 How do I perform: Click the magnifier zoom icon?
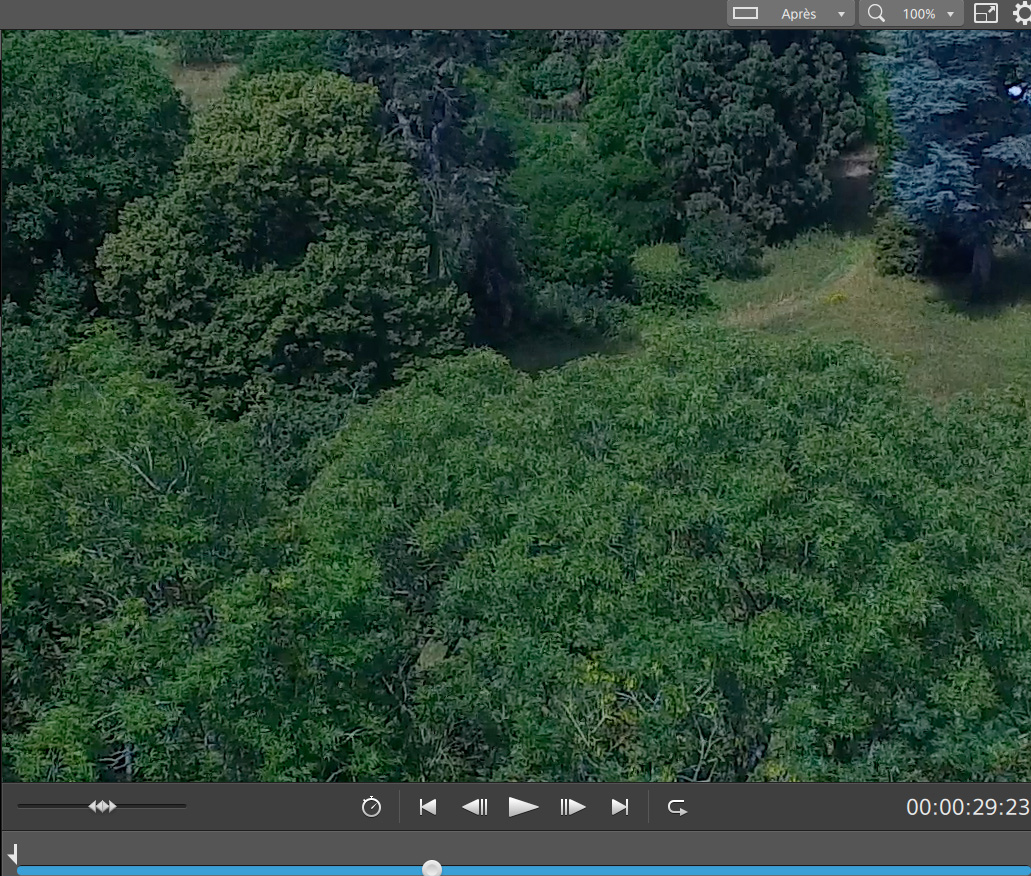coord(876,14)
